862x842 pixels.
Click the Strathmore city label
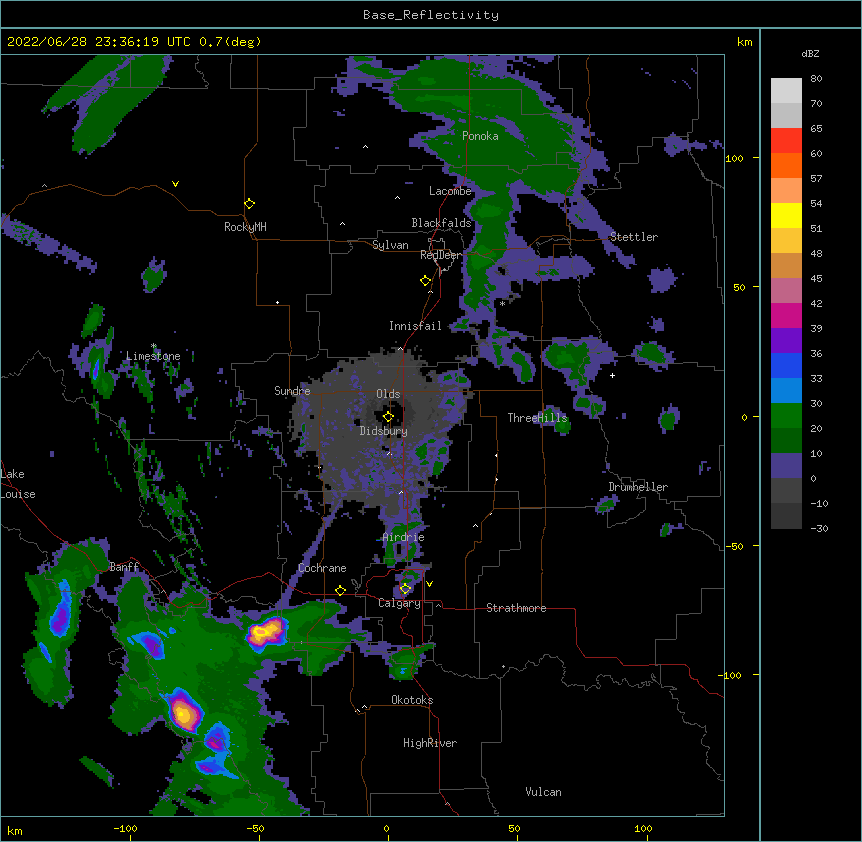click(x=516, y=608)
